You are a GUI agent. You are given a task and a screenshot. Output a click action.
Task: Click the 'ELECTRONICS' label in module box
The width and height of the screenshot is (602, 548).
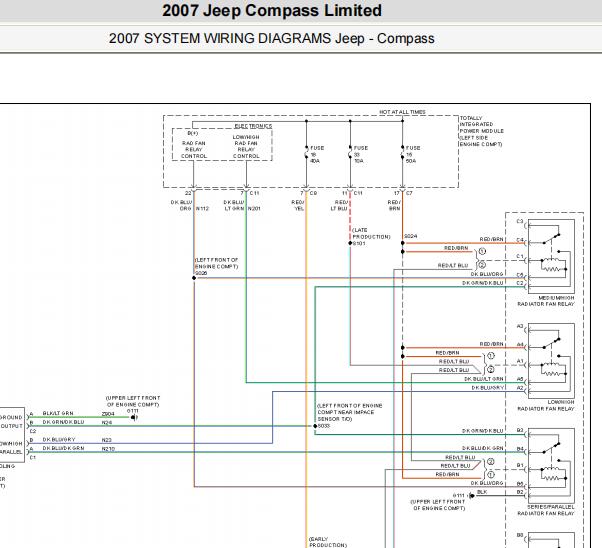253,126
